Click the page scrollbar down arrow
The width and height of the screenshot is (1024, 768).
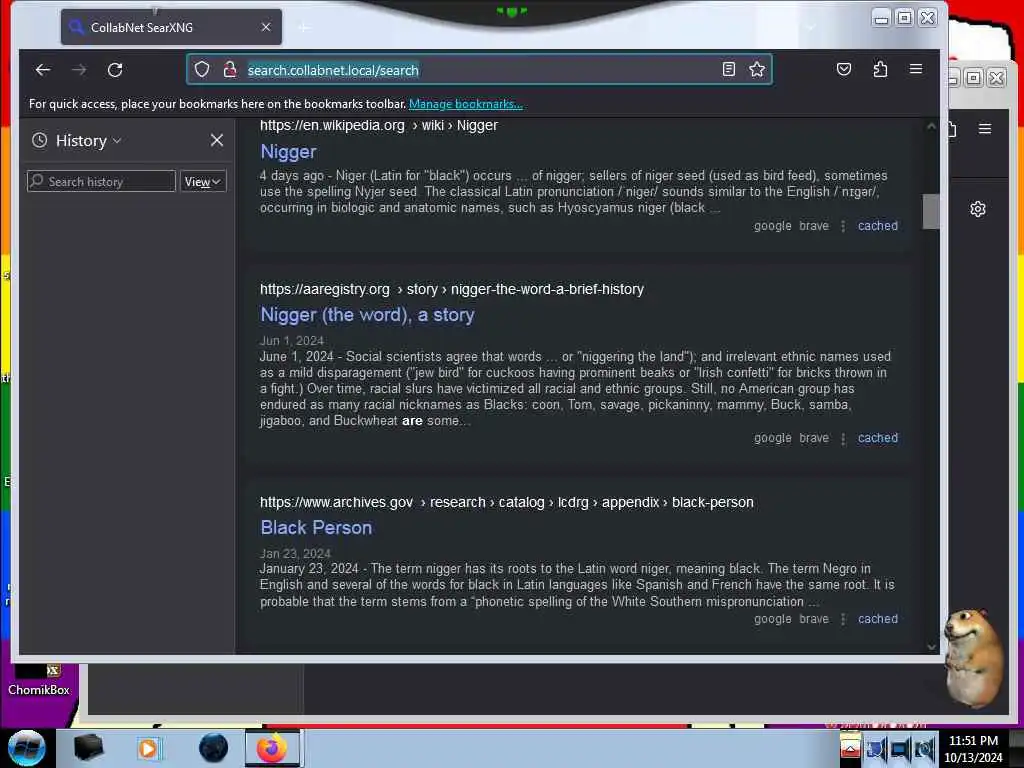pyautogui.click(x=931, y=647)
